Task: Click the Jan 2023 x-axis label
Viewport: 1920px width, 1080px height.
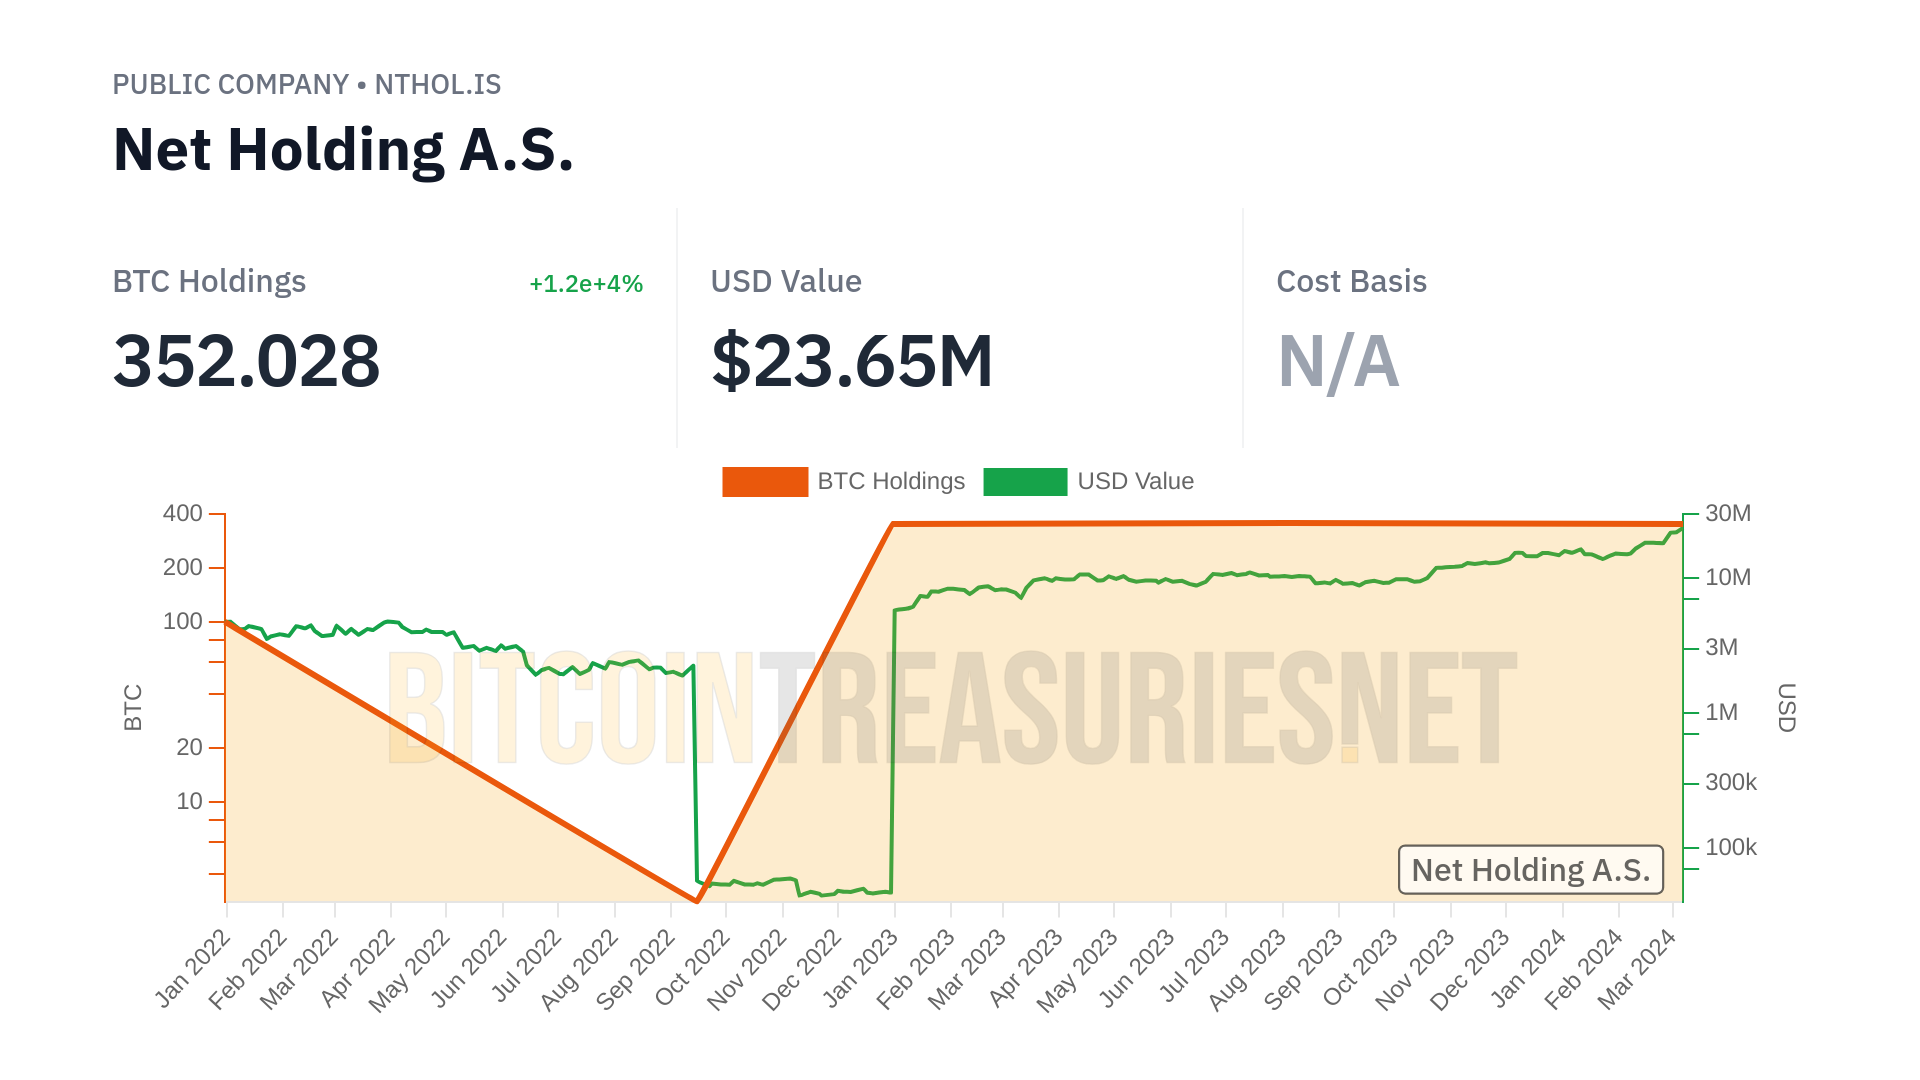Action: click(x=860, y=968)
